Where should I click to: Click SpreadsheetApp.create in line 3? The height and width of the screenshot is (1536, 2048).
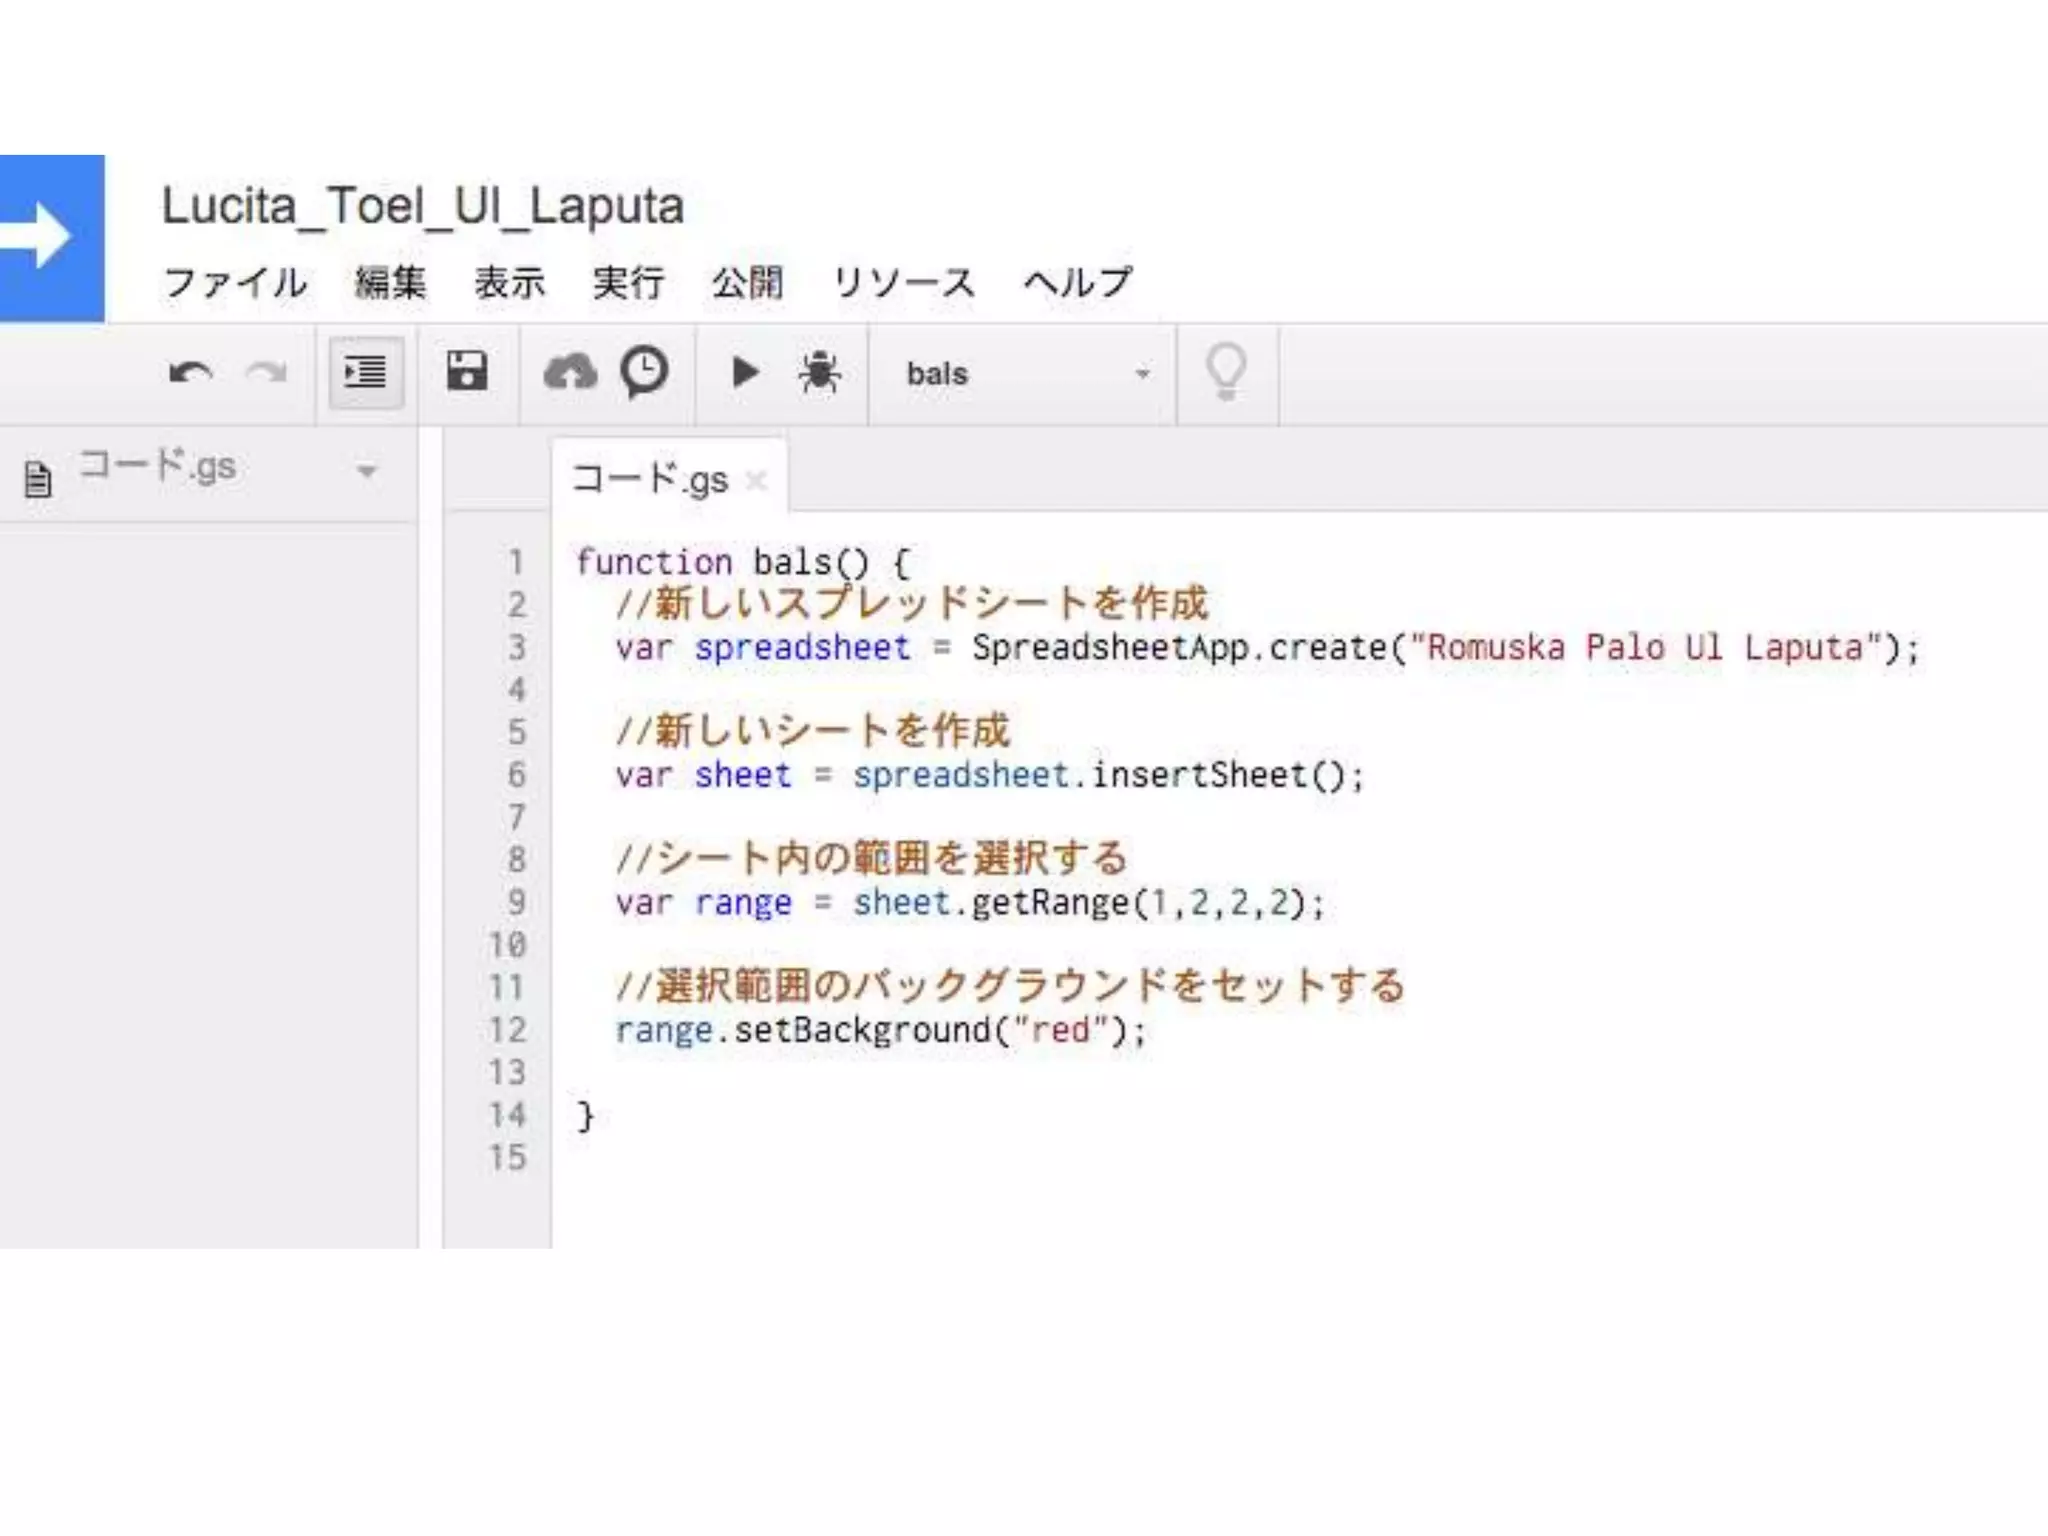[1179, 647]
